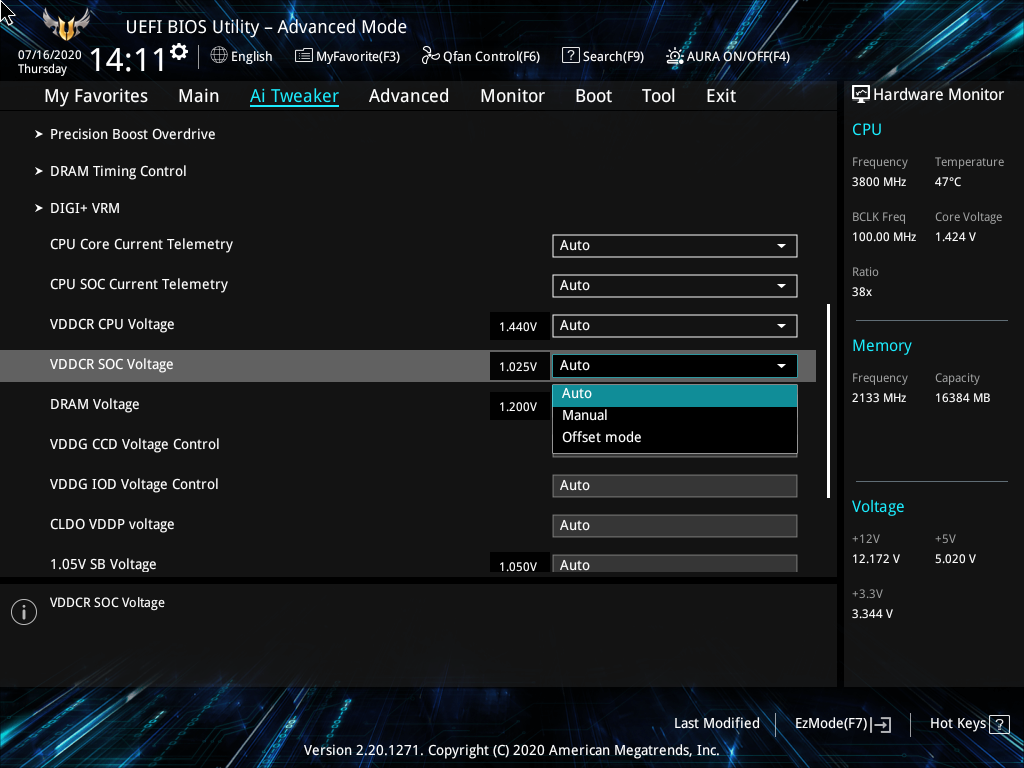Open CPU Core Current Telemetry dropdown
Screen dimensions: 1024x768
click(675, 246)
